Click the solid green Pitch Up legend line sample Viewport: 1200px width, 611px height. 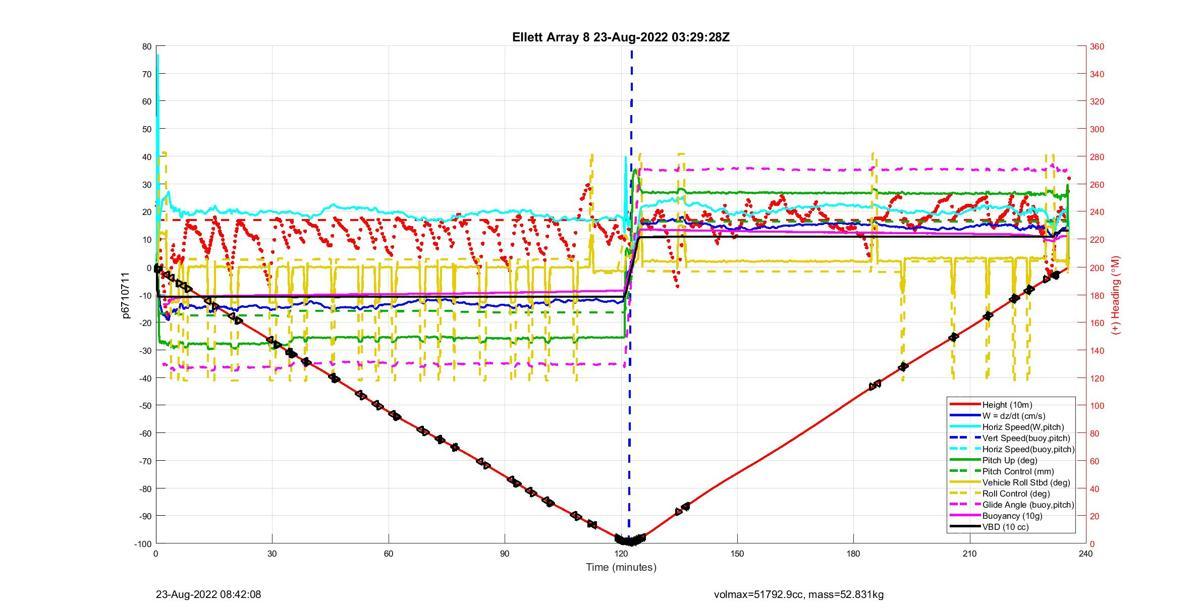click(x=965, y=460)
